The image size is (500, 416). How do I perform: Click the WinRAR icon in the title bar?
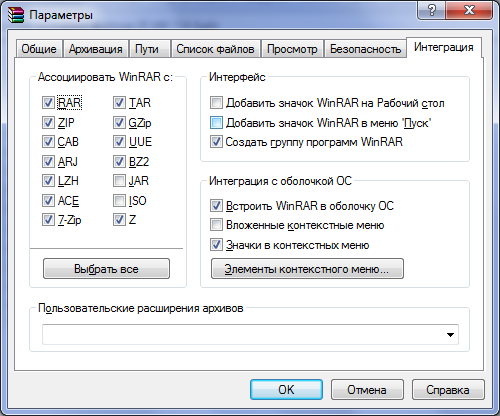tap(16, 15)
